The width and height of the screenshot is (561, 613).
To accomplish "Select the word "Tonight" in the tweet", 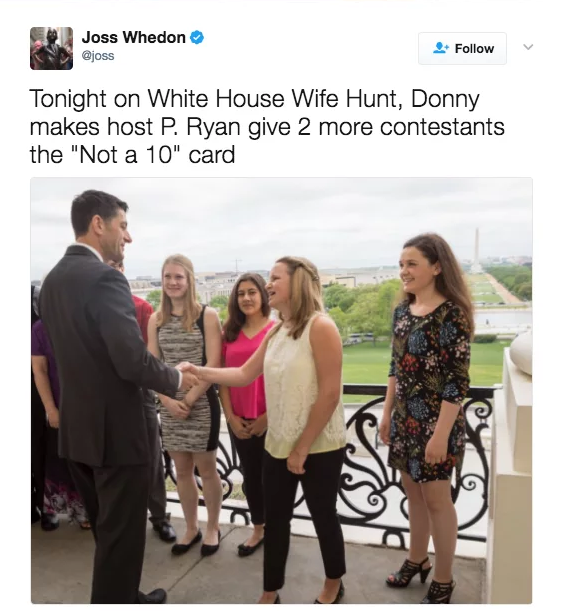I will 68,99.
